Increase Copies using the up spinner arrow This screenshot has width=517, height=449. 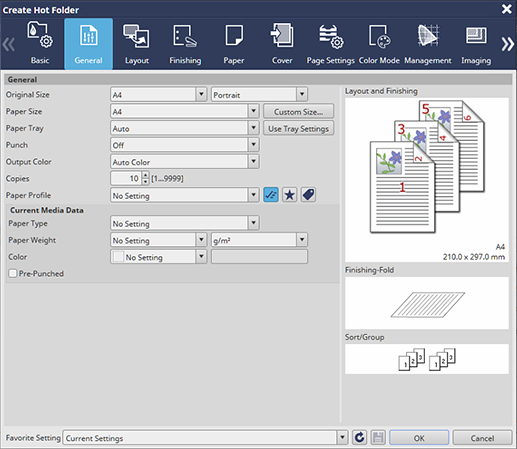click(x=145, y=175)
